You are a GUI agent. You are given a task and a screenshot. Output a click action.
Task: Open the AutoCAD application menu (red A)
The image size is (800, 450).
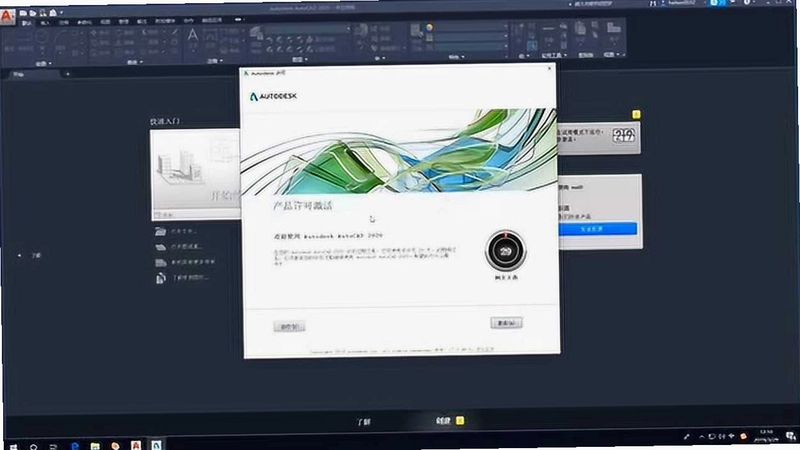click(7, 16)
